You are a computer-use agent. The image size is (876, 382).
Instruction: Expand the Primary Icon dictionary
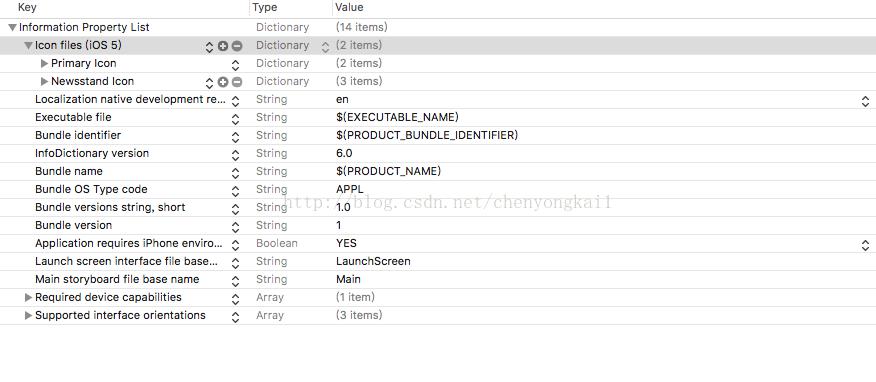45,63
